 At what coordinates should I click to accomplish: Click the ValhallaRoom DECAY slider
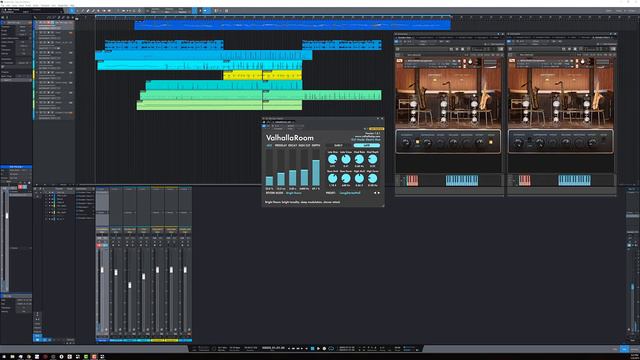pyautogui.click(x=293, y=168)
